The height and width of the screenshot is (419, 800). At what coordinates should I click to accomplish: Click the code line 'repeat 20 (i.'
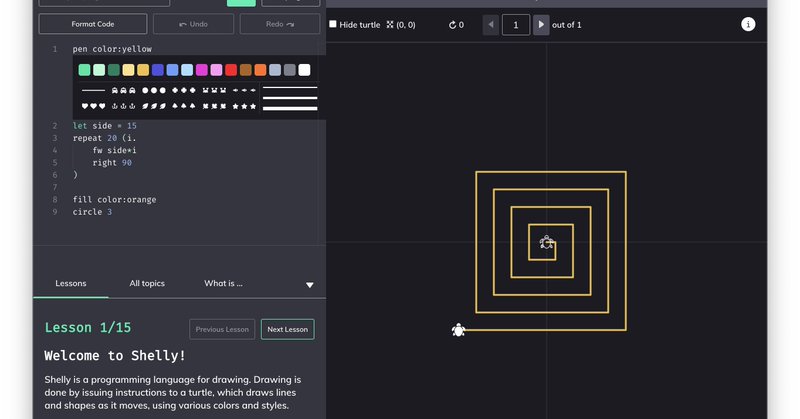[105, 138]
